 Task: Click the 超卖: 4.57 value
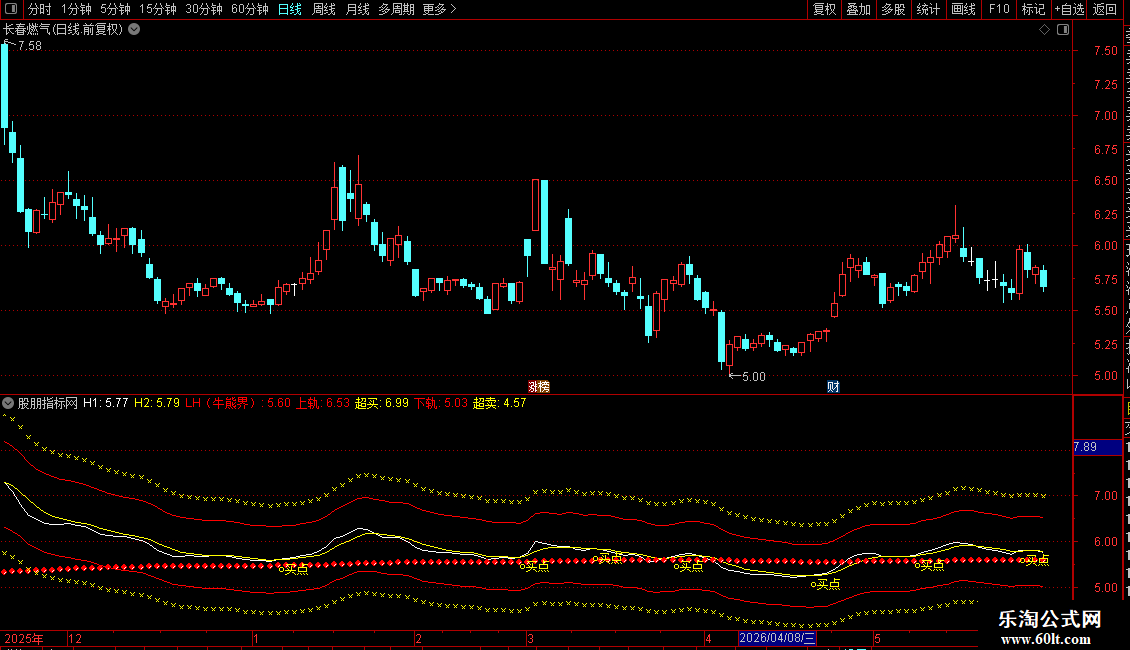pyautogui.click(x=499, y=404)
